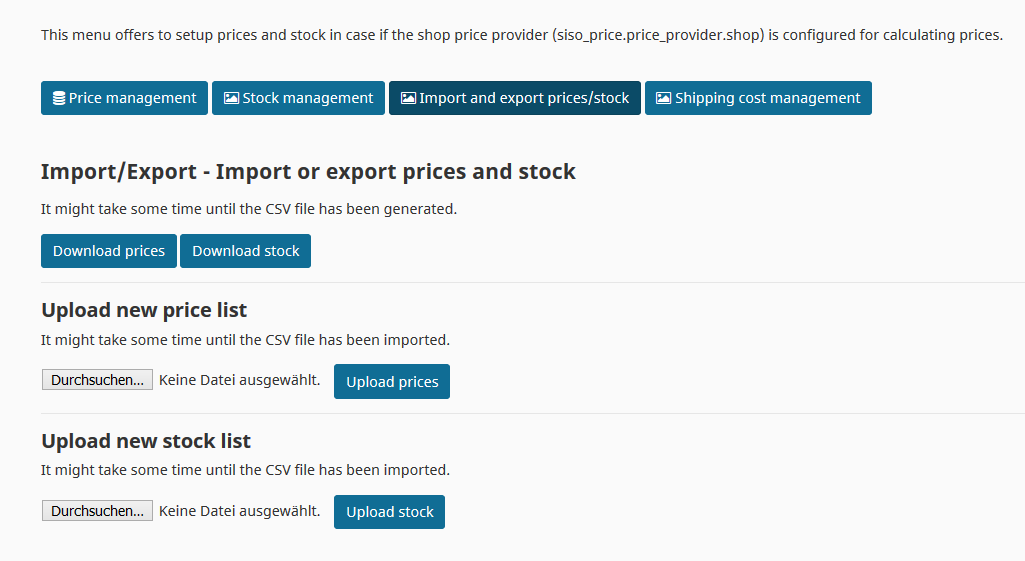Viewport: 1025px width, 561px height.
Task: Click the 'Upload new stock list' heading
Action: pos(146,441)
